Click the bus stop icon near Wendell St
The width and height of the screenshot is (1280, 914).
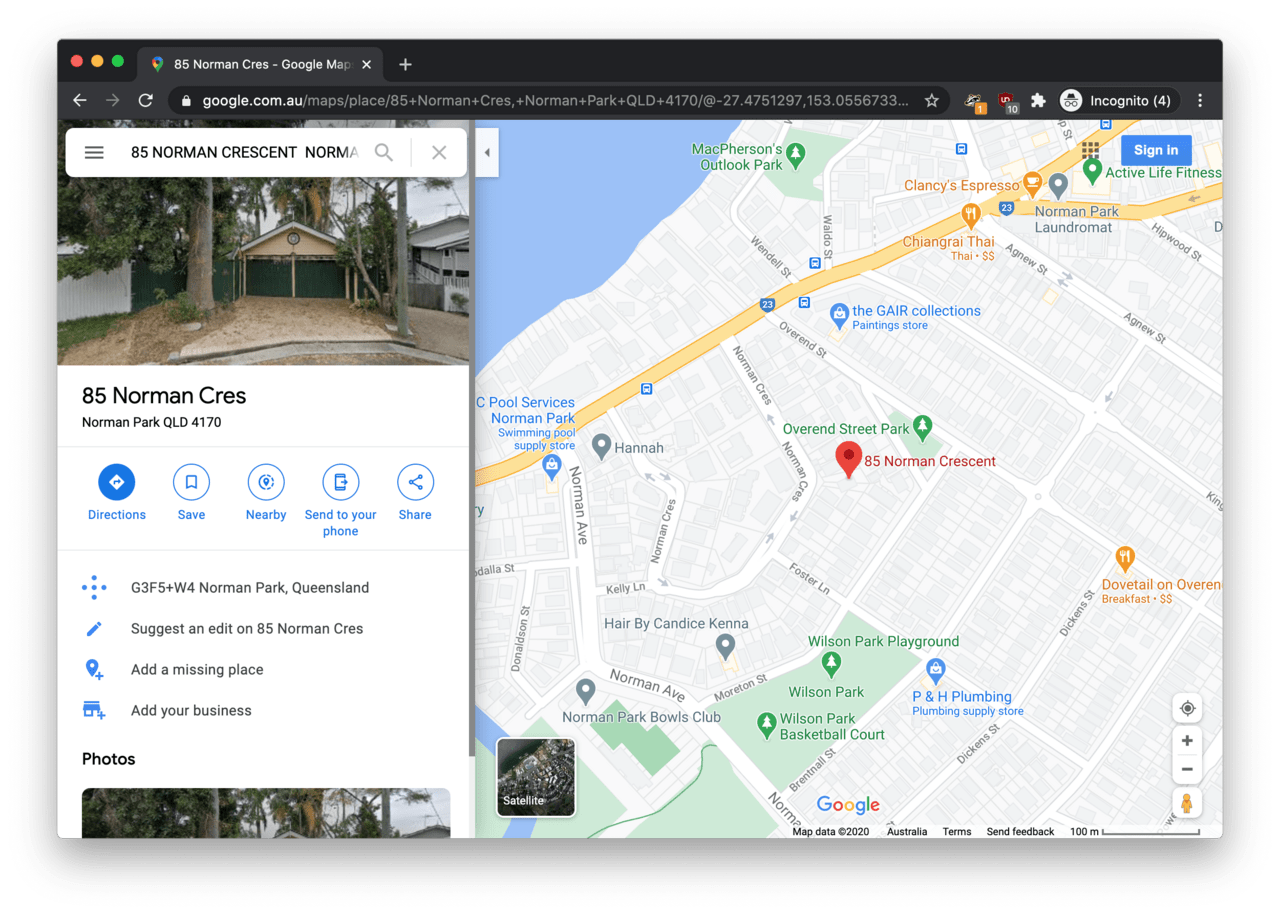[815, 263]
